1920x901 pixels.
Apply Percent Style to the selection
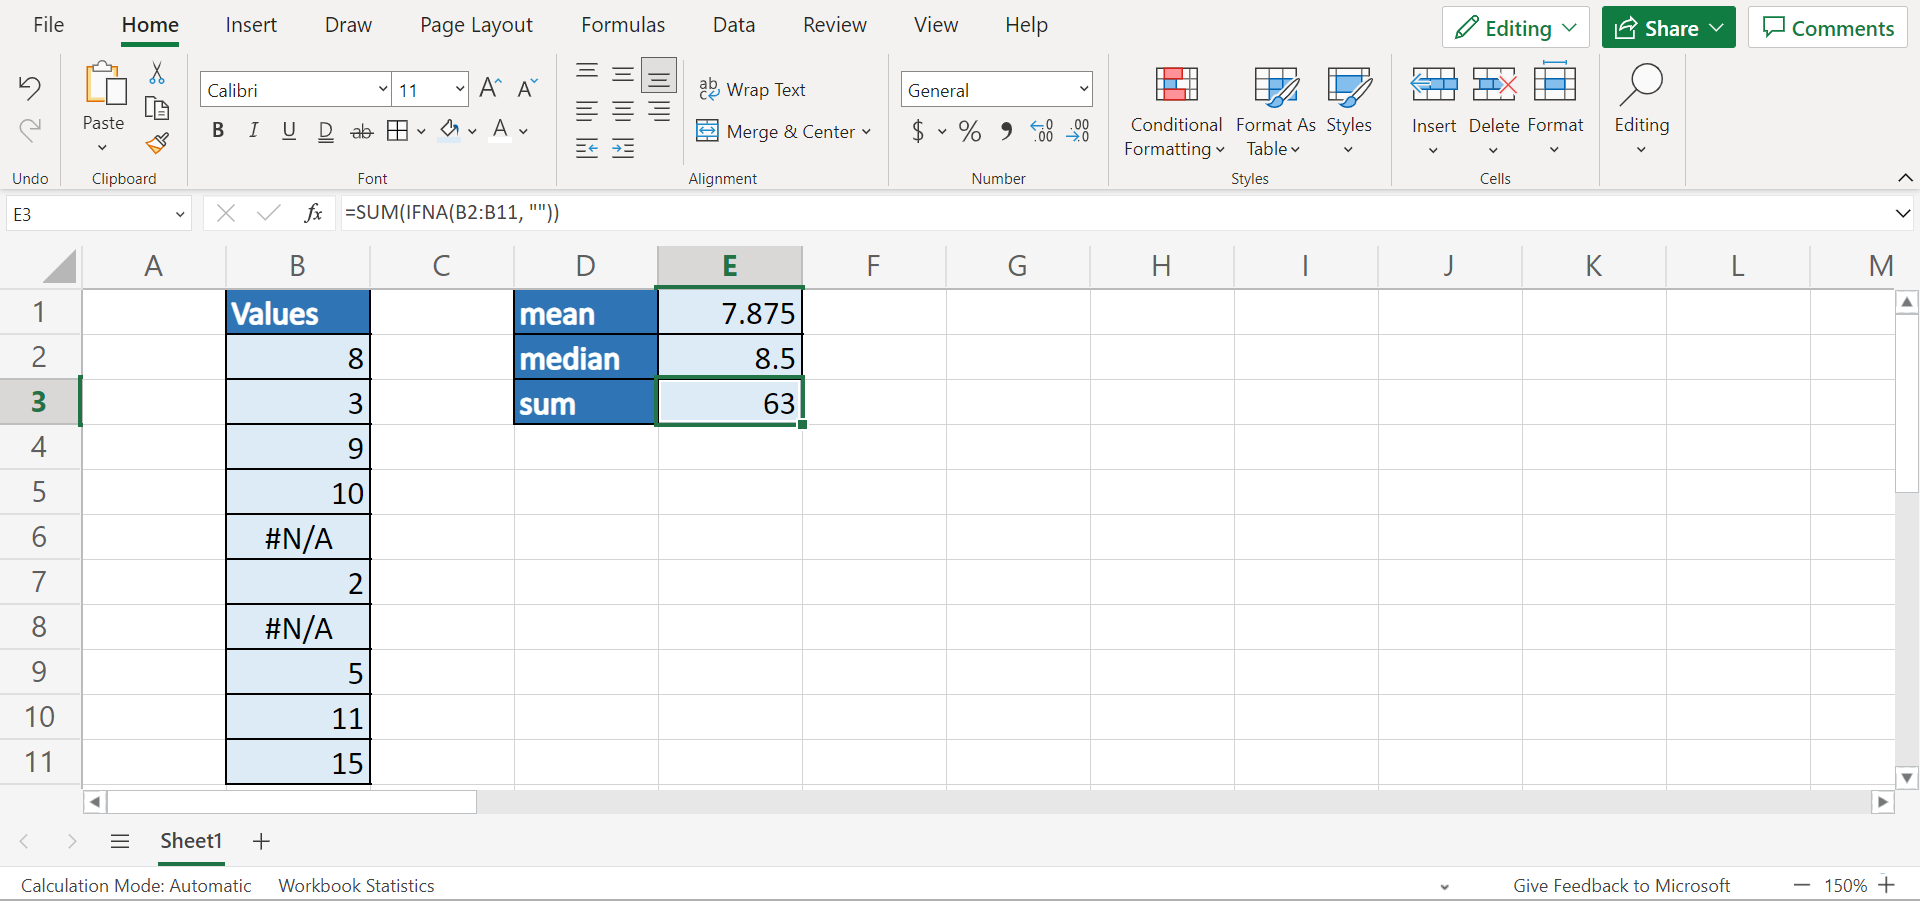(968, 131)
